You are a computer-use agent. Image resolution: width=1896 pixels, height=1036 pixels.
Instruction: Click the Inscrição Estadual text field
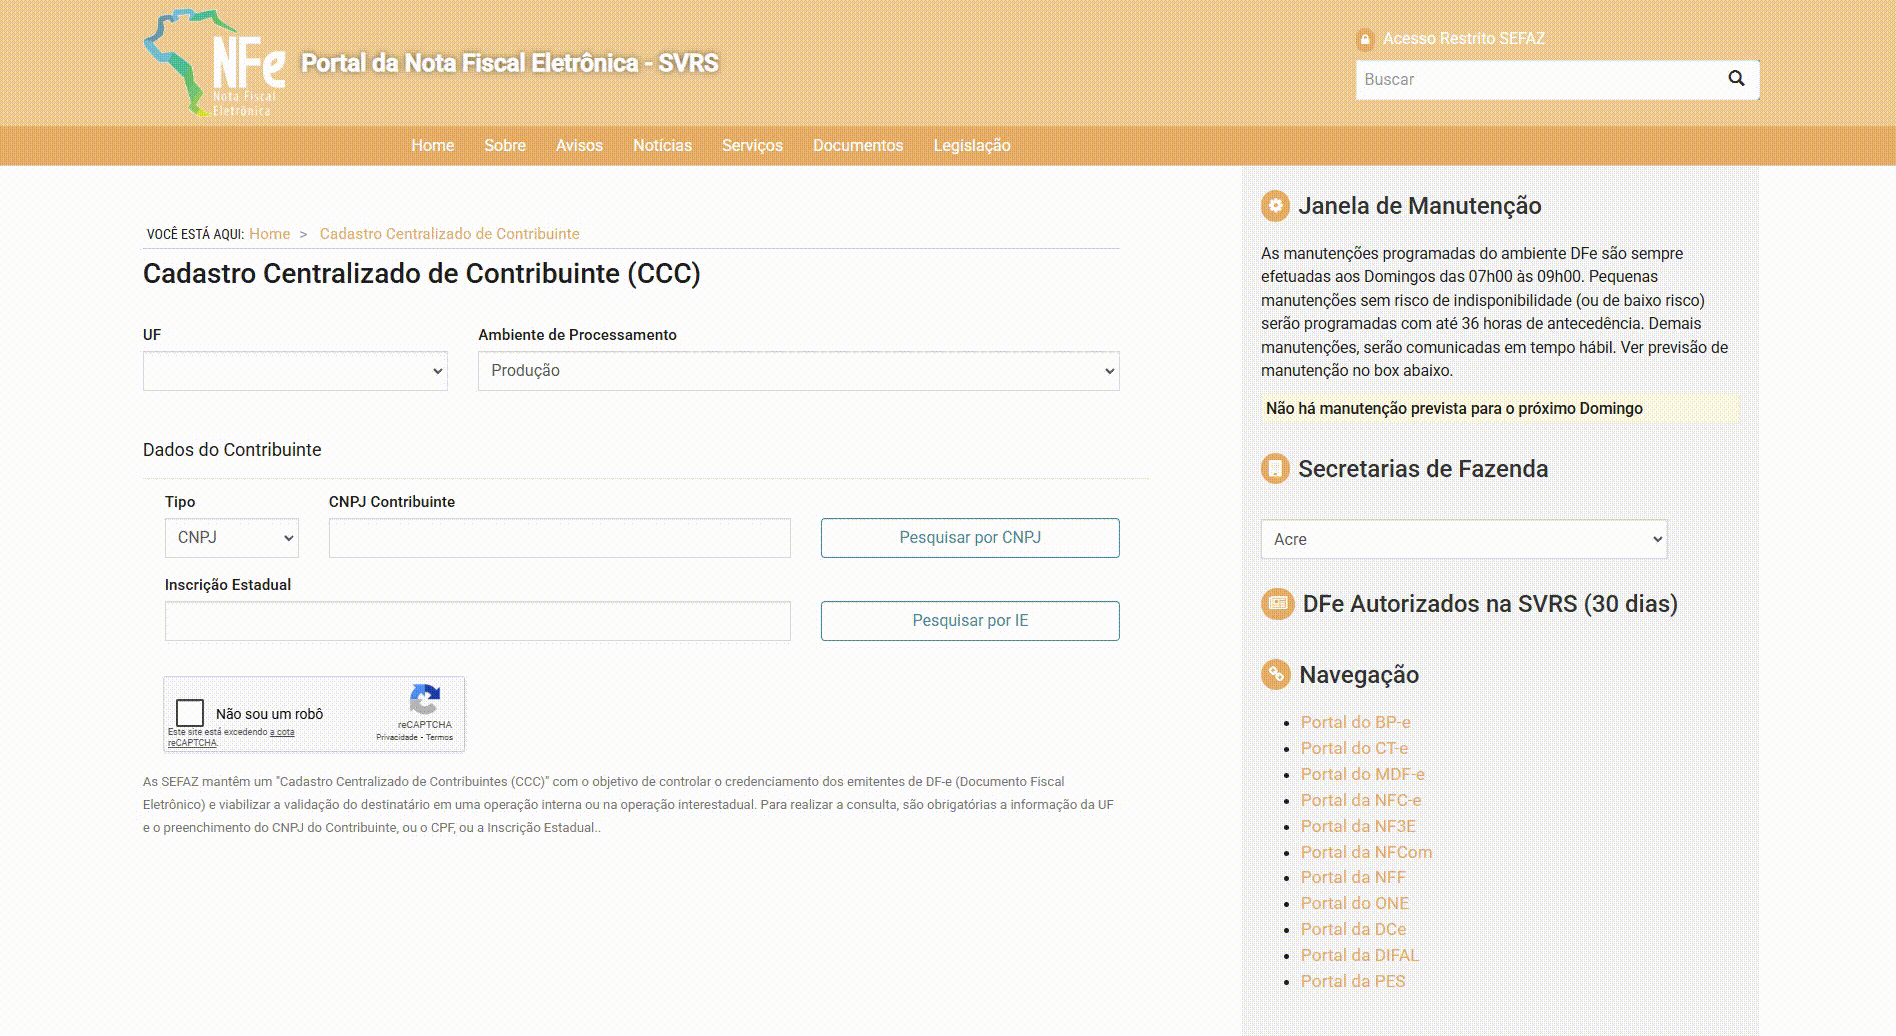coord(477,621)
